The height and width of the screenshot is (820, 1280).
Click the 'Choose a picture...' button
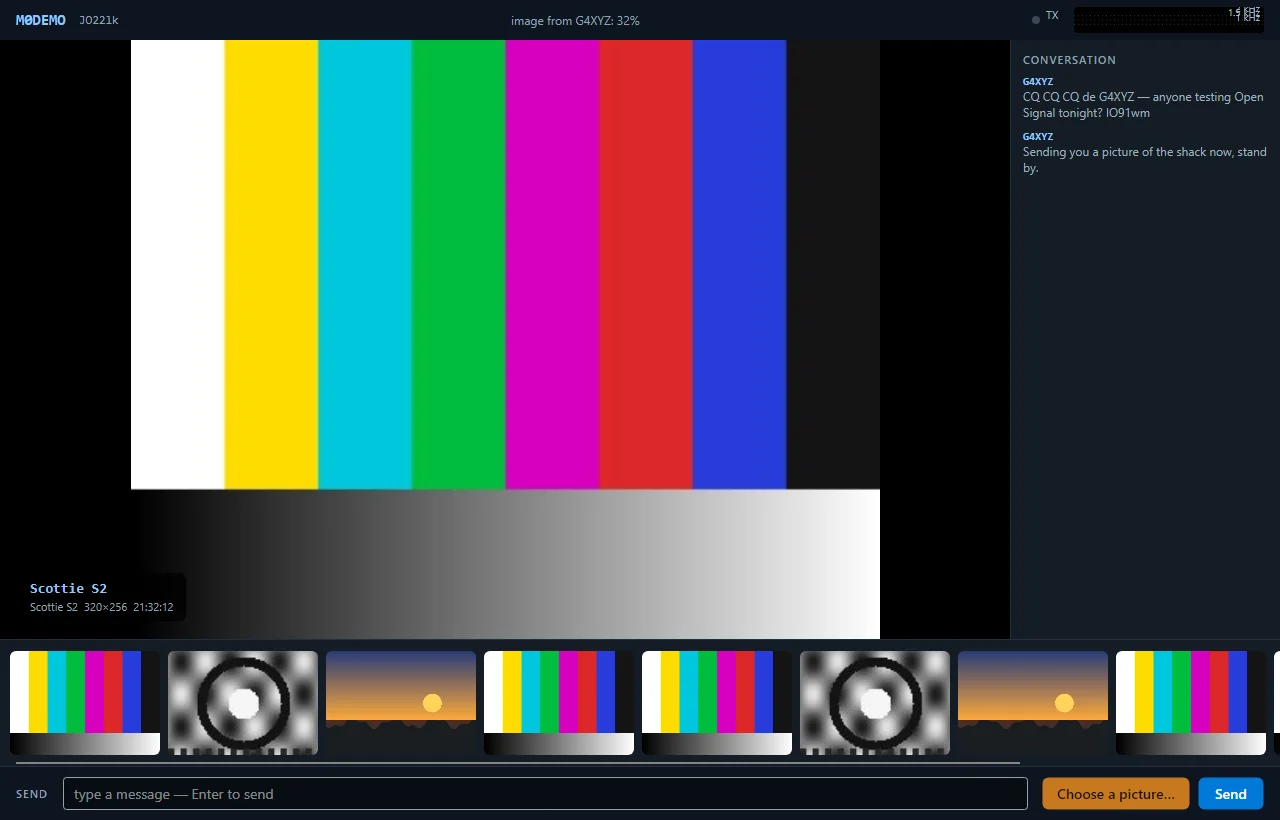1115,794
